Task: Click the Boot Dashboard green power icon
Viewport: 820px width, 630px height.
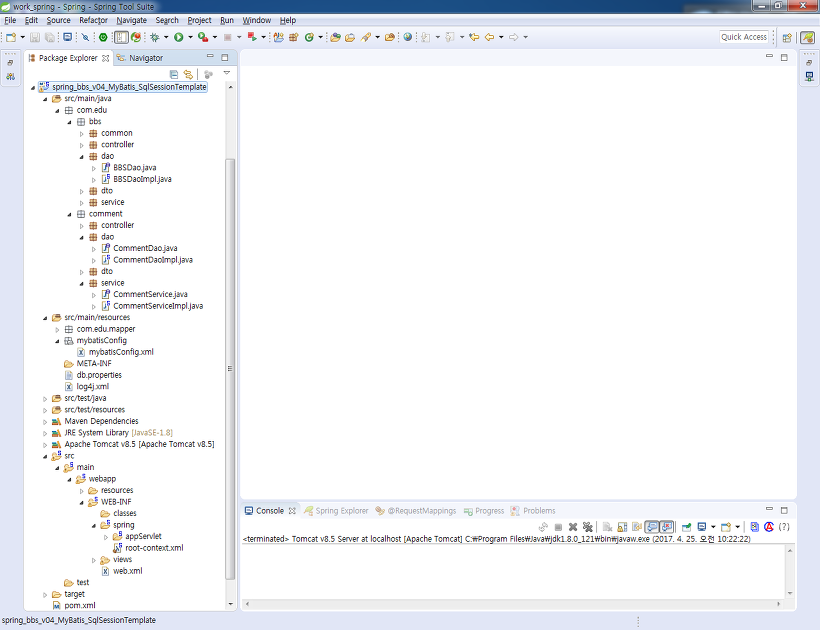Action: [x=103, y=37]
